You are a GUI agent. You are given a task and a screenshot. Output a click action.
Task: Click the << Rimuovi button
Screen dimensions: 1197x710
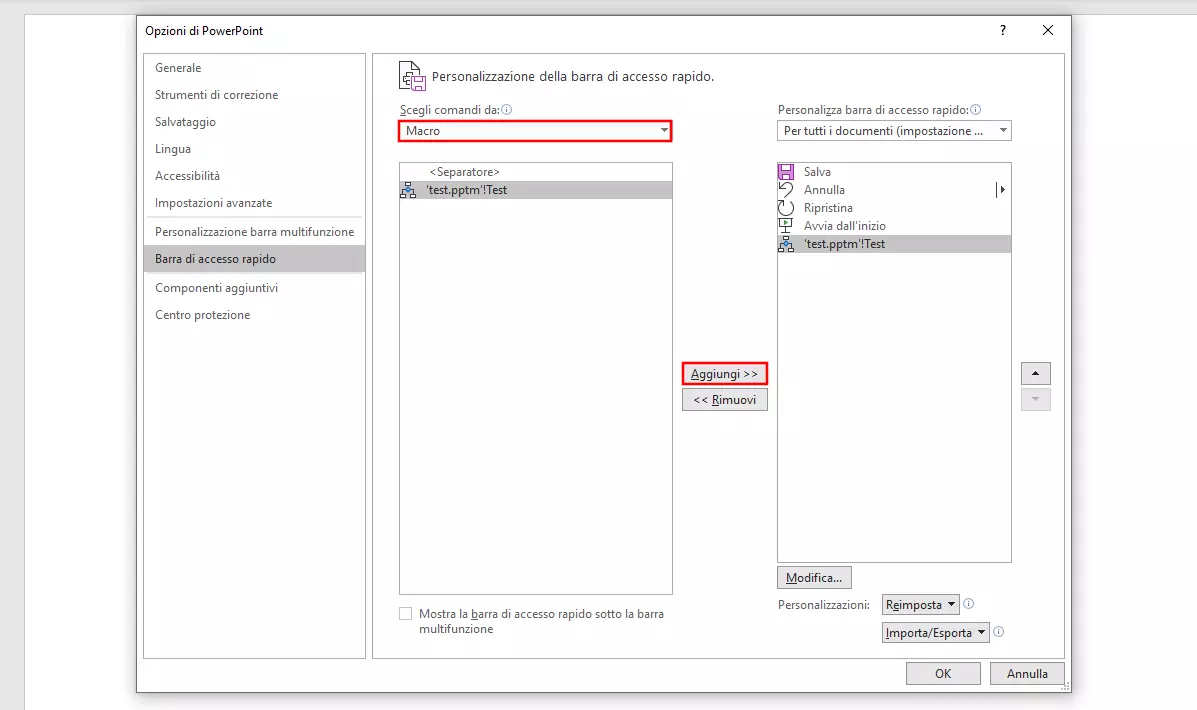(724, 399)
